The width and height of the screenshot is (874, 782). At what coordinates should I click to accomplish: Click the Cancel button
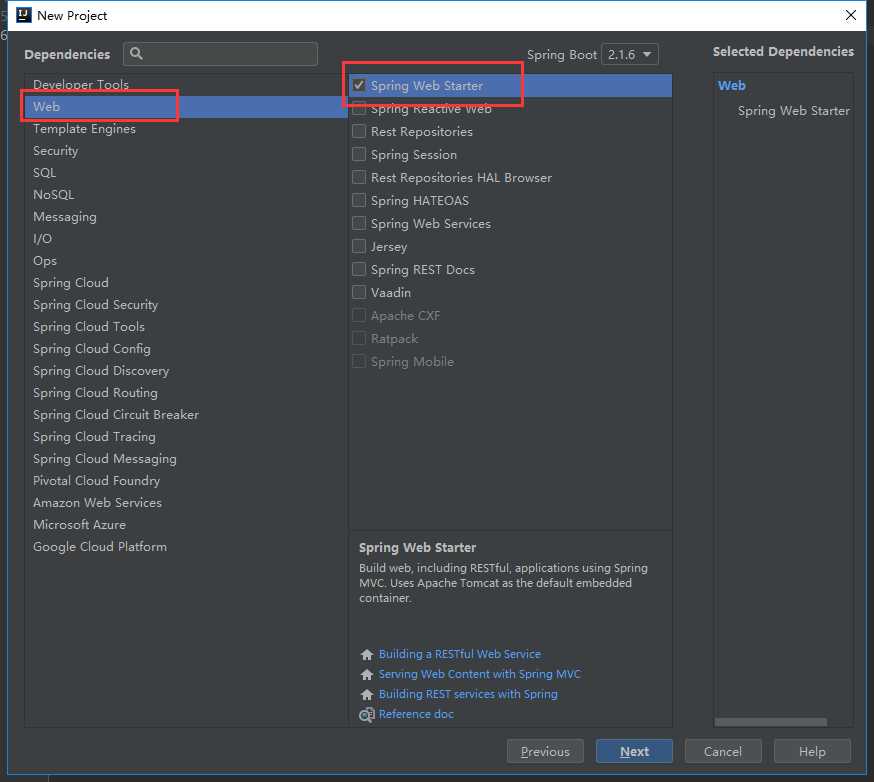click(x=723, y=751)
